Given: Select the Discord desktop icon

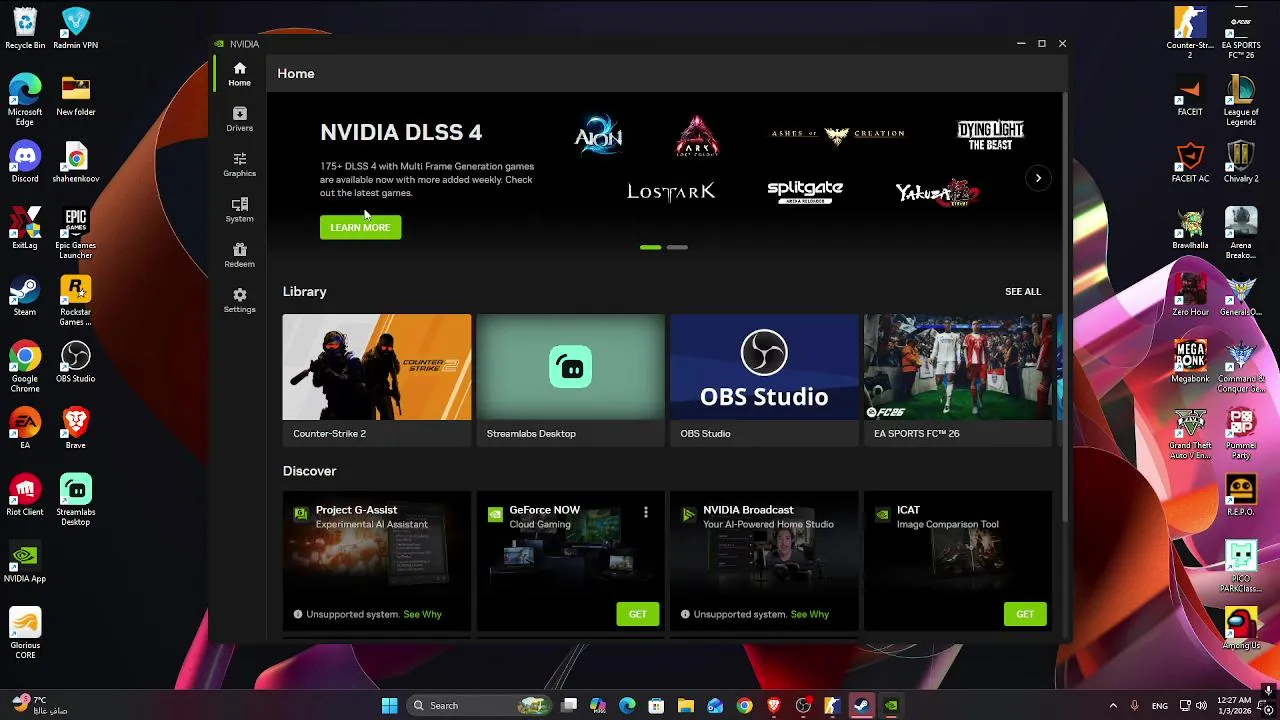Looking at the screenshot, I should click(25, 162).
